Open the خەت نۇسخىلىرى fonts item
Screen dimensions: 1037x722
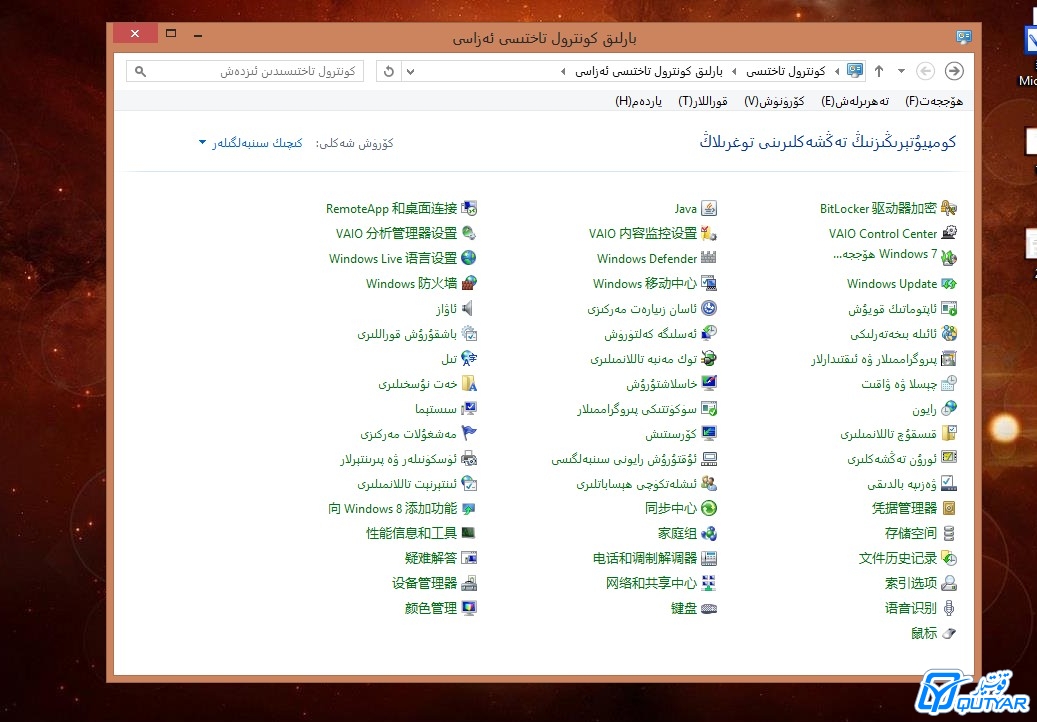(418, 384)
